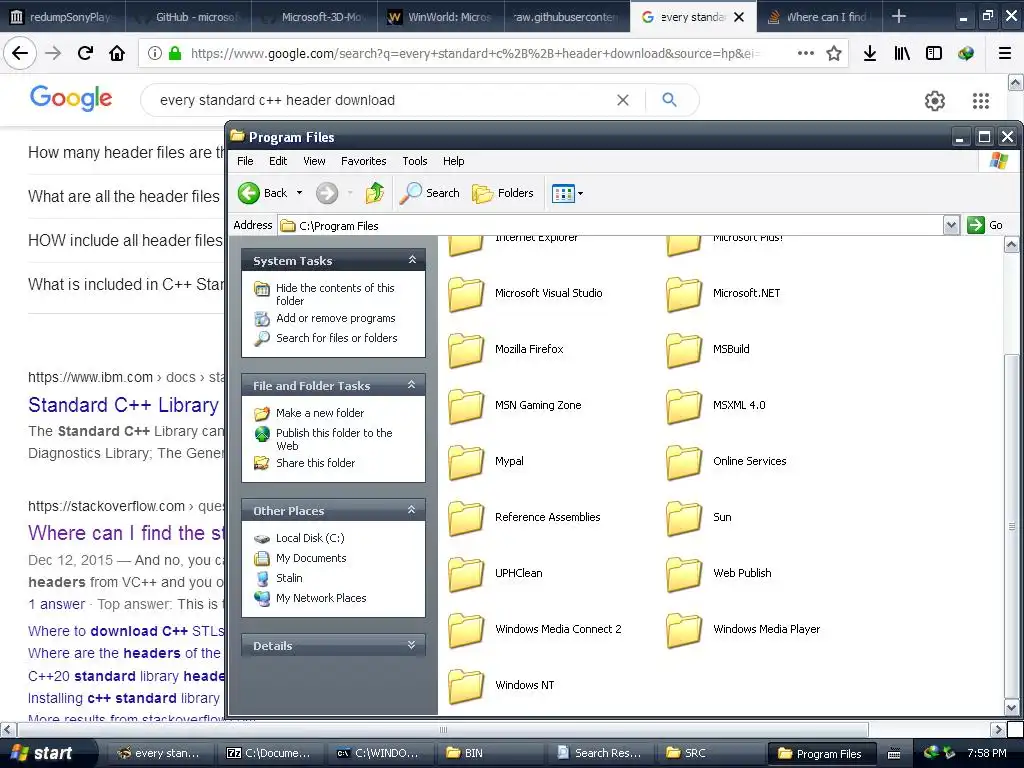Go Back in the Program Files window

point(263,193)
